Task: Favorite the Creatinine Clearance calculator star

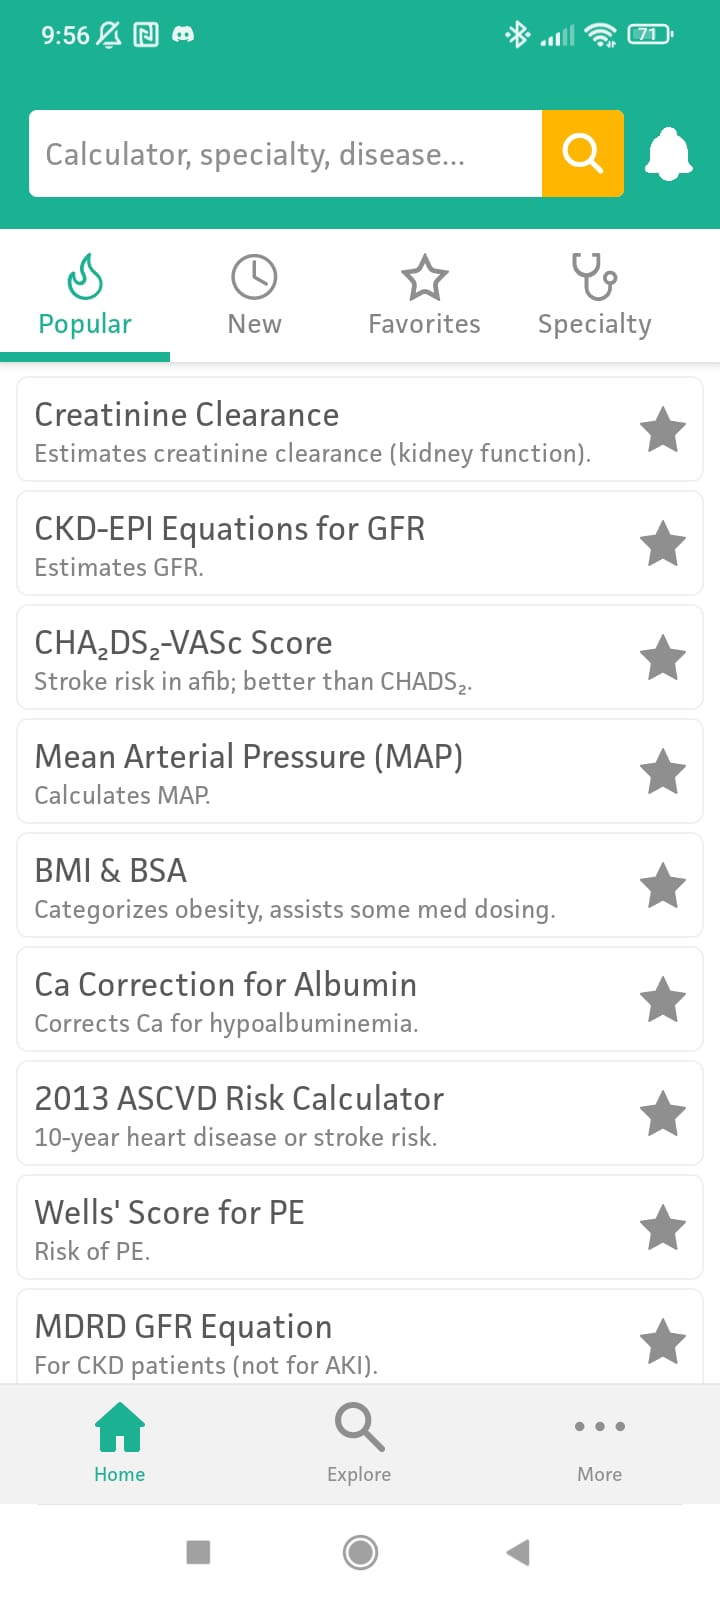Action: click(x=662, y=430)
